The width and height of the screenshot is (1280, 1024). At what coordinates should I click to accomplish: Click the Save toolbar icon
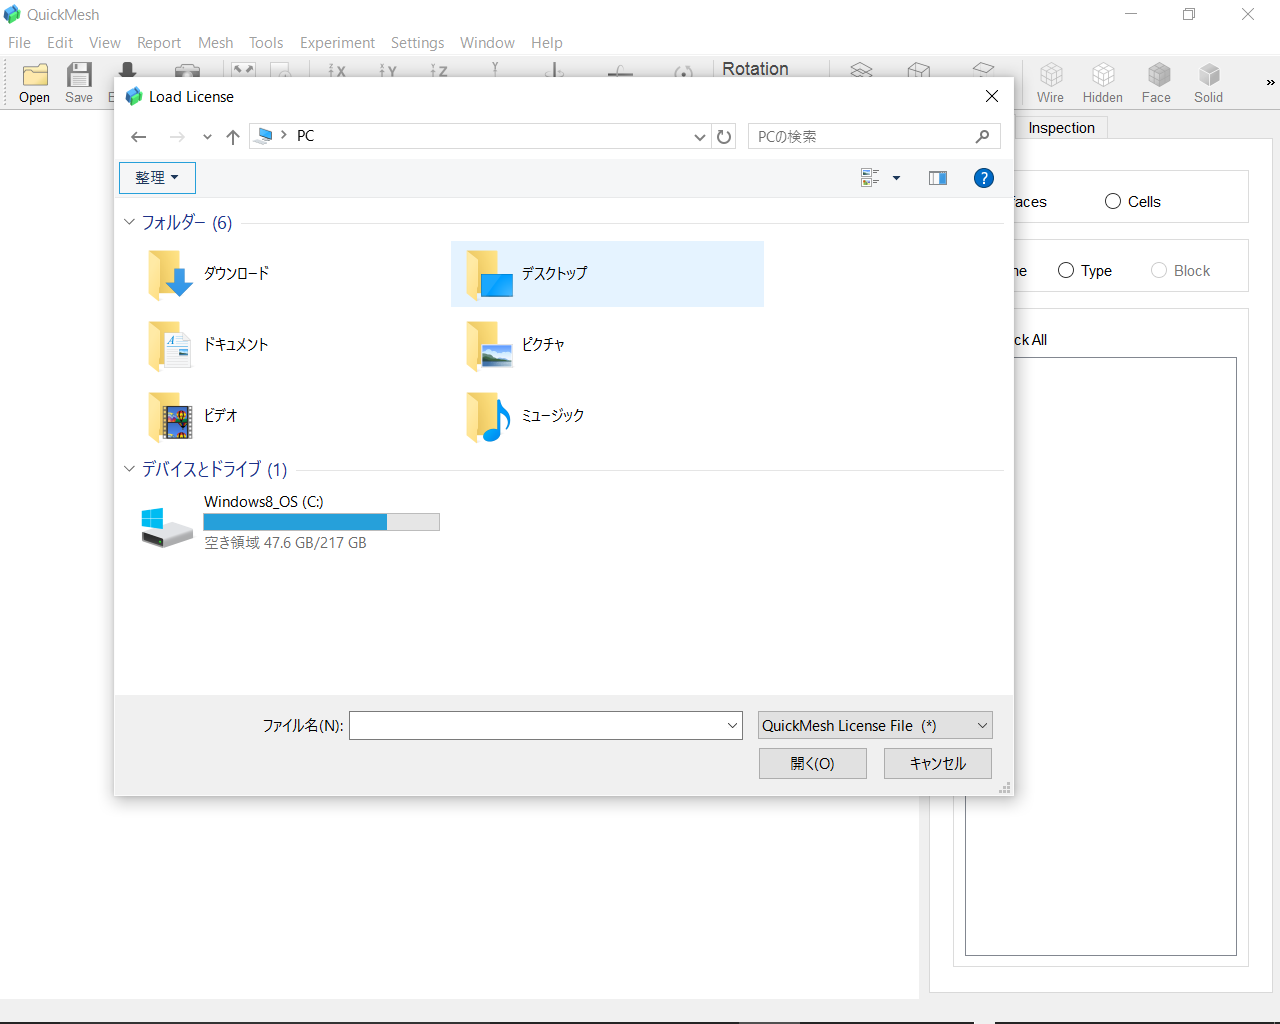pos(79,83)
